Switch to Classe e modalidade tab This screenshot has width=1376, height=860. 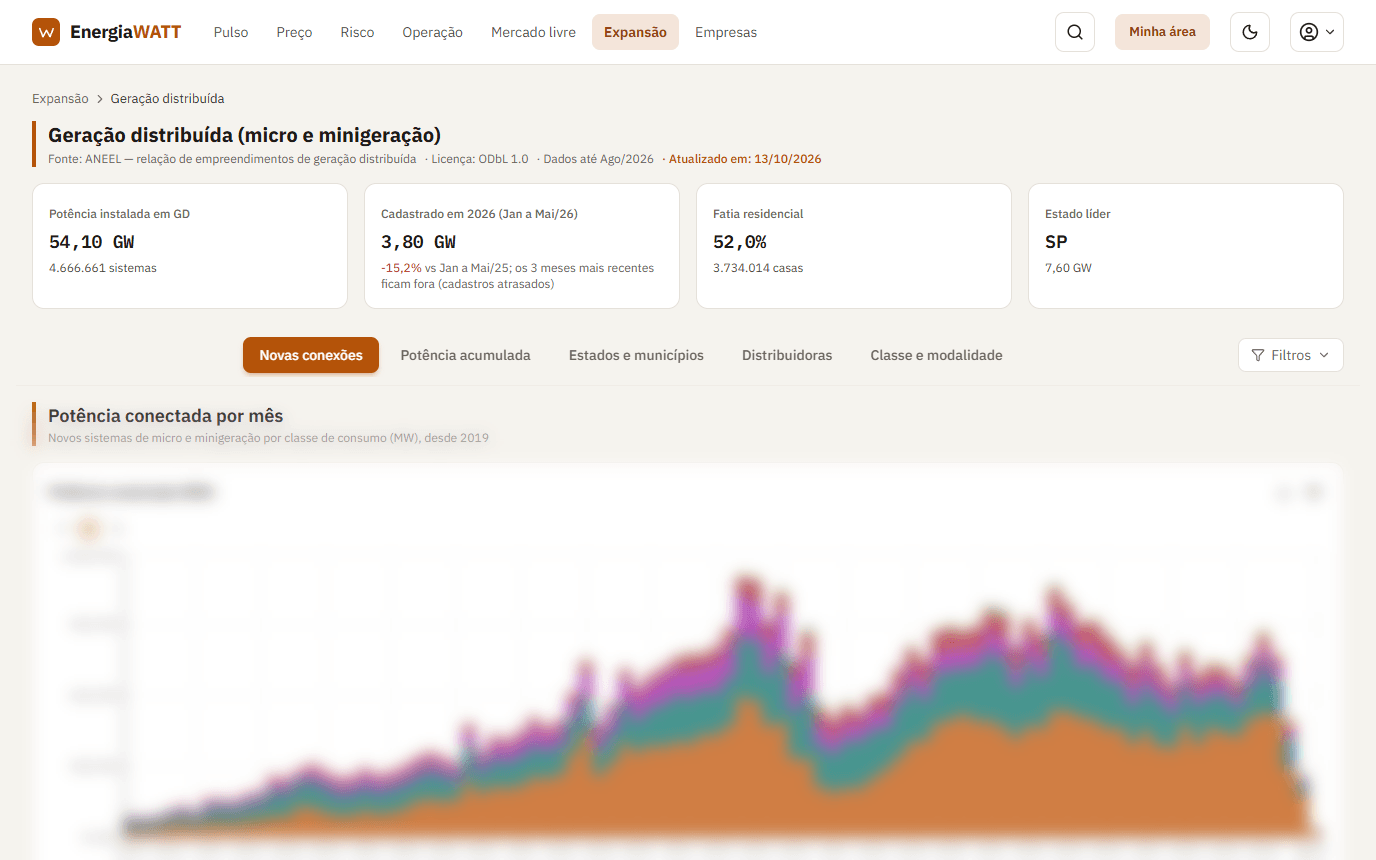click(936, 355)
